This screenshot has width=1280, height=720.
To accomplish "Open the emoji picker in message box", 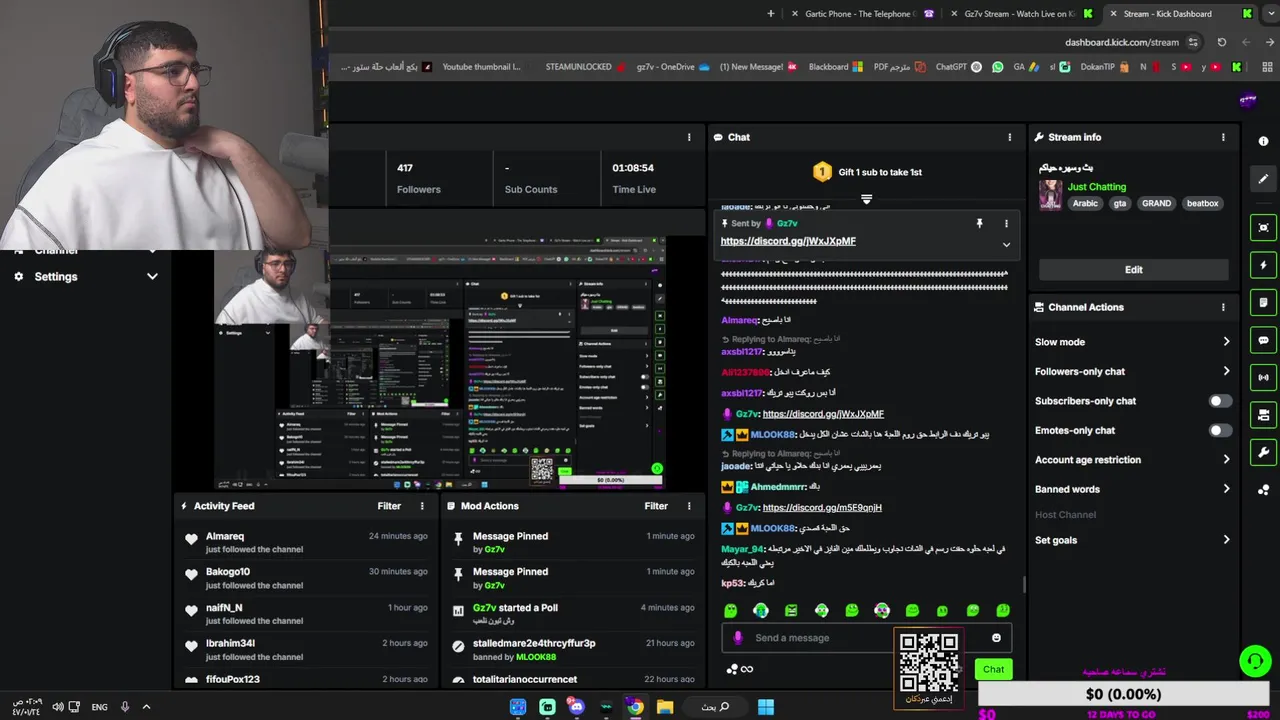I will pyautogui.click(x=996, y=638).
